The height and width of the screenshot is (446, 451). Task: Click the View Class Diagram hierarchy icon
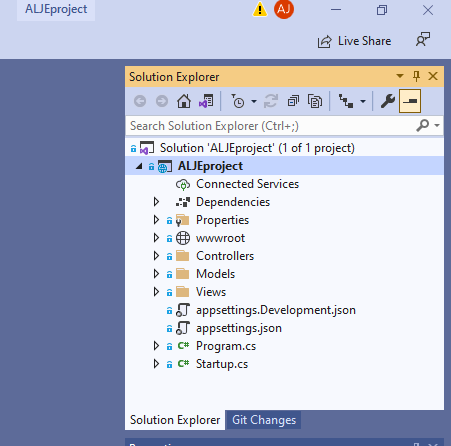[x=346, y=101]
